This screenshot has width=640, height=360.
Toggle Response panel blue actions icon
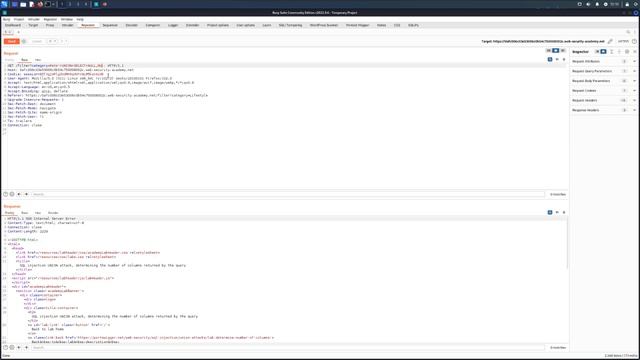[550, 212]
